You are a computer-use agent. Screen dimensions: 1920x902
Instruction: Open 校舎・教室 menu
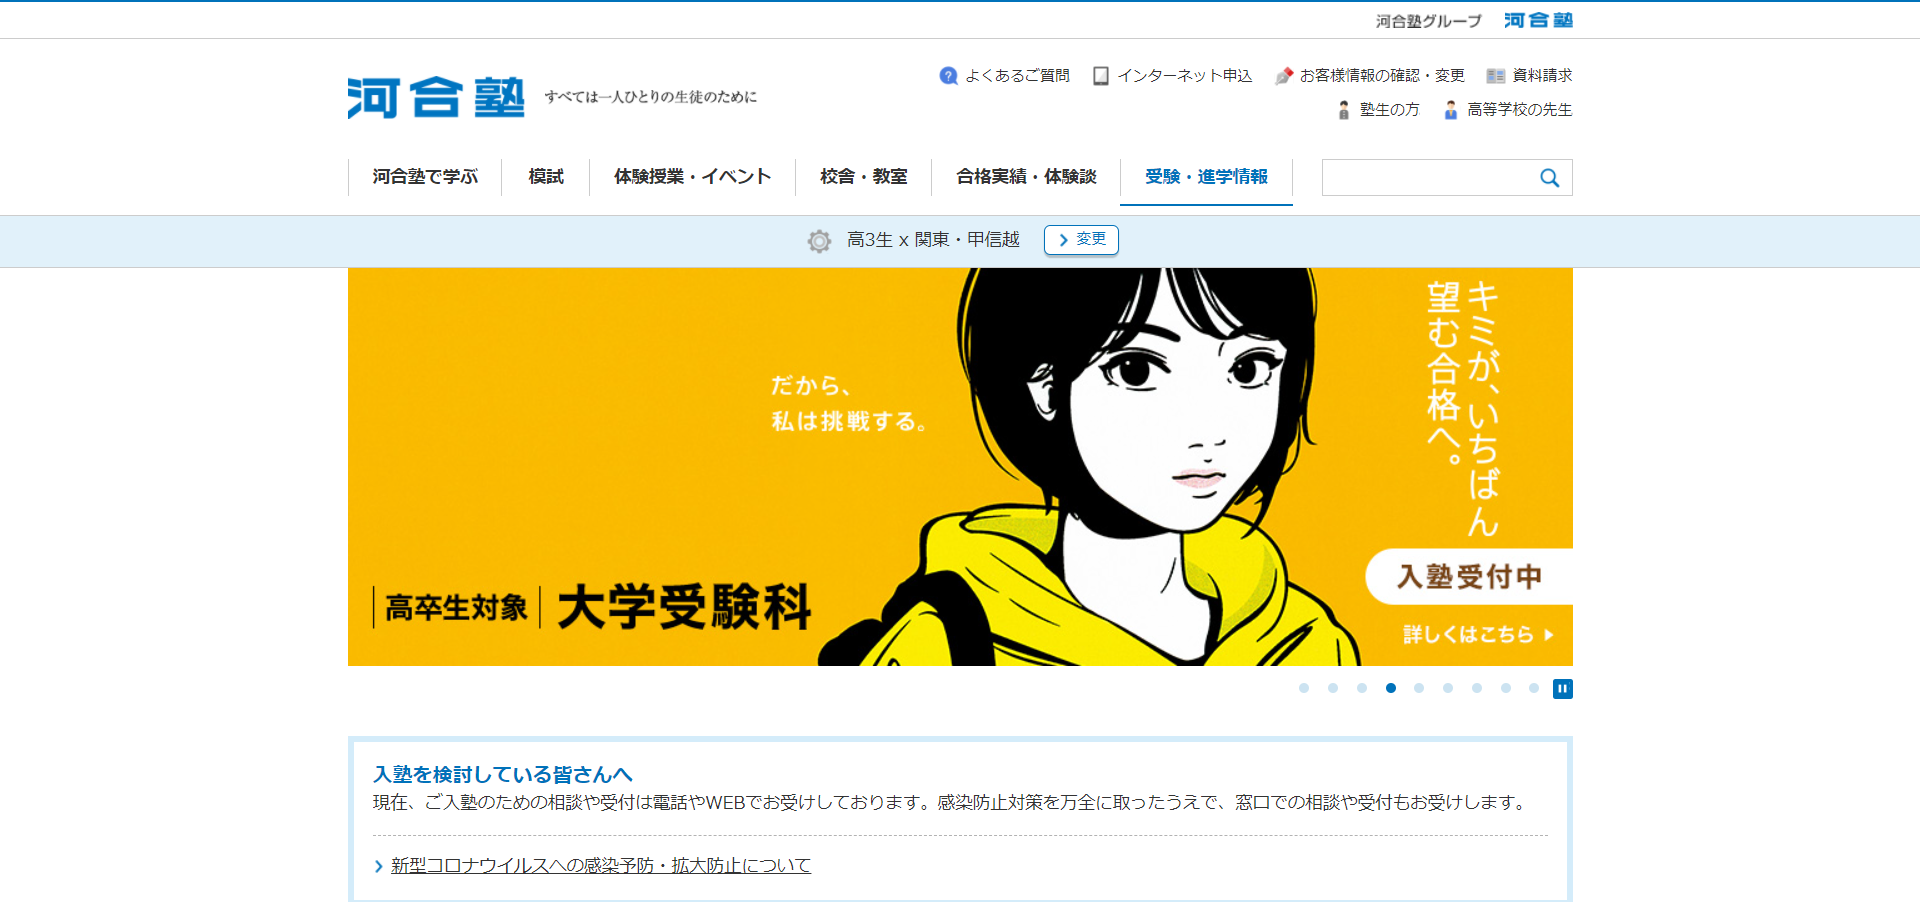[864, 177]
